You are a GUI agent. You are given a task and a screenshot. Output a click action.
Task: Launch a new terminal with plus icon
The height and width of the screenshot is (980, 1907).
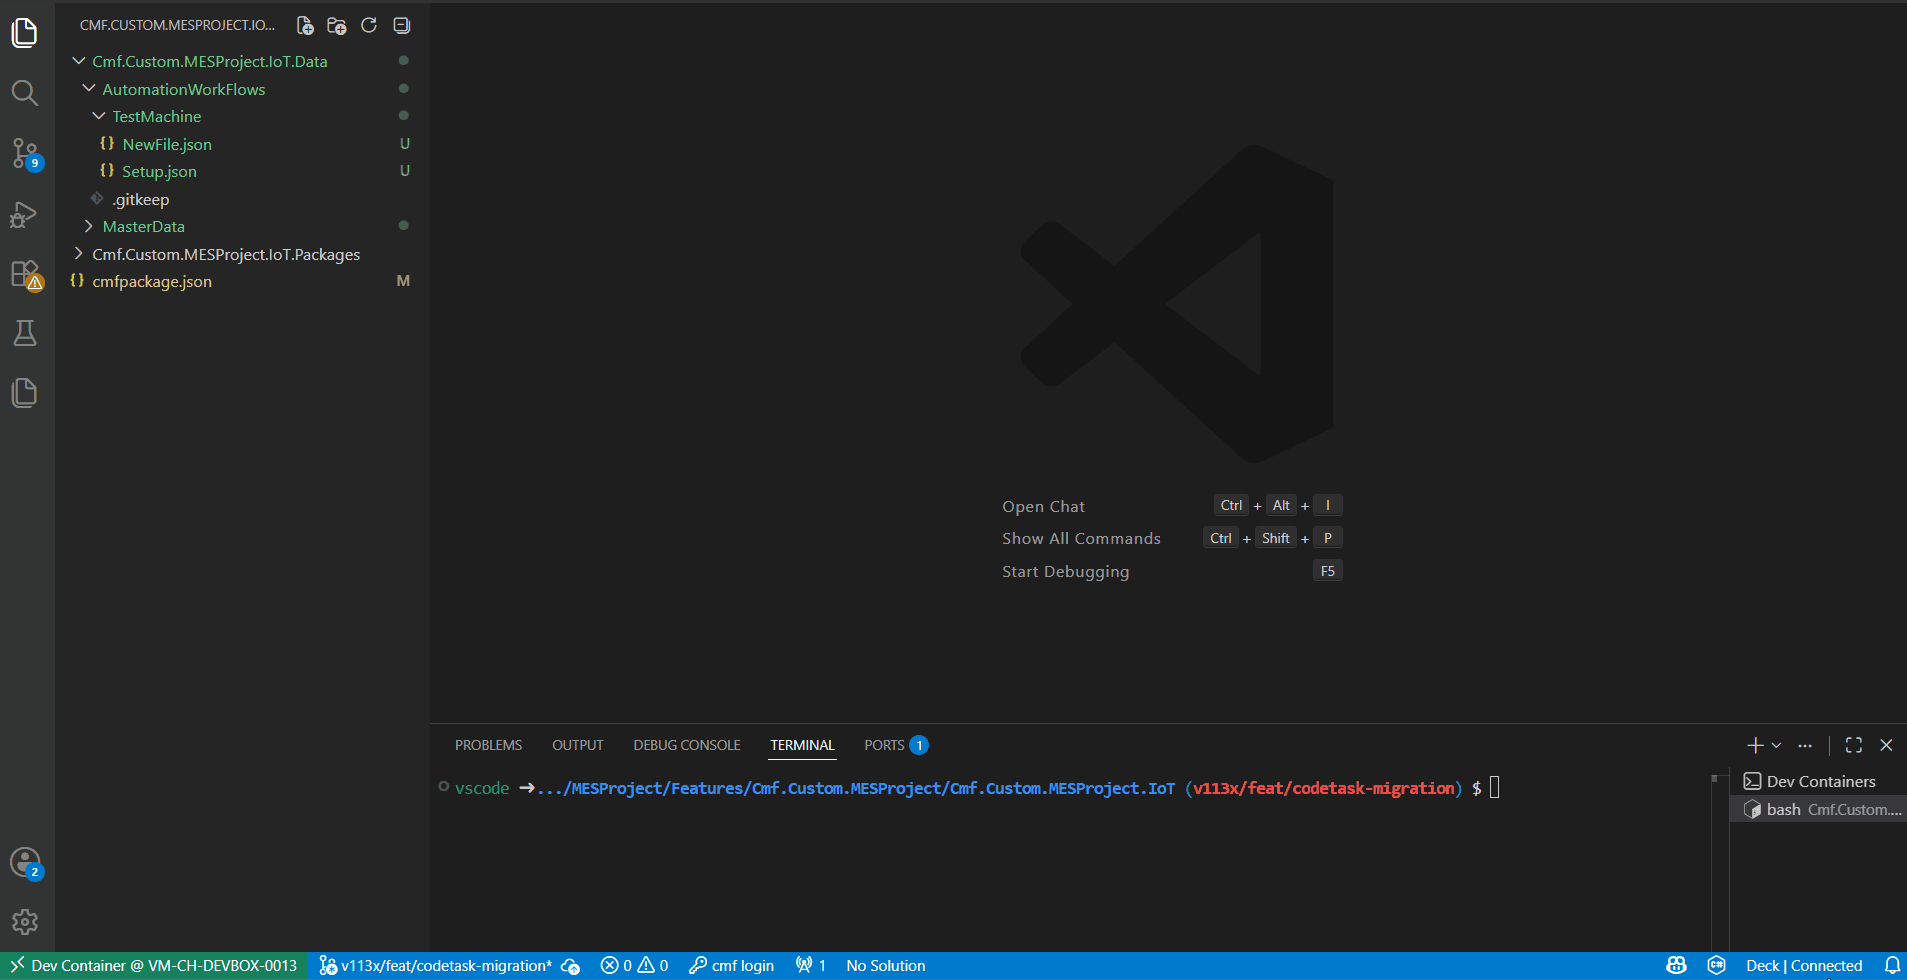[1755, 745]
